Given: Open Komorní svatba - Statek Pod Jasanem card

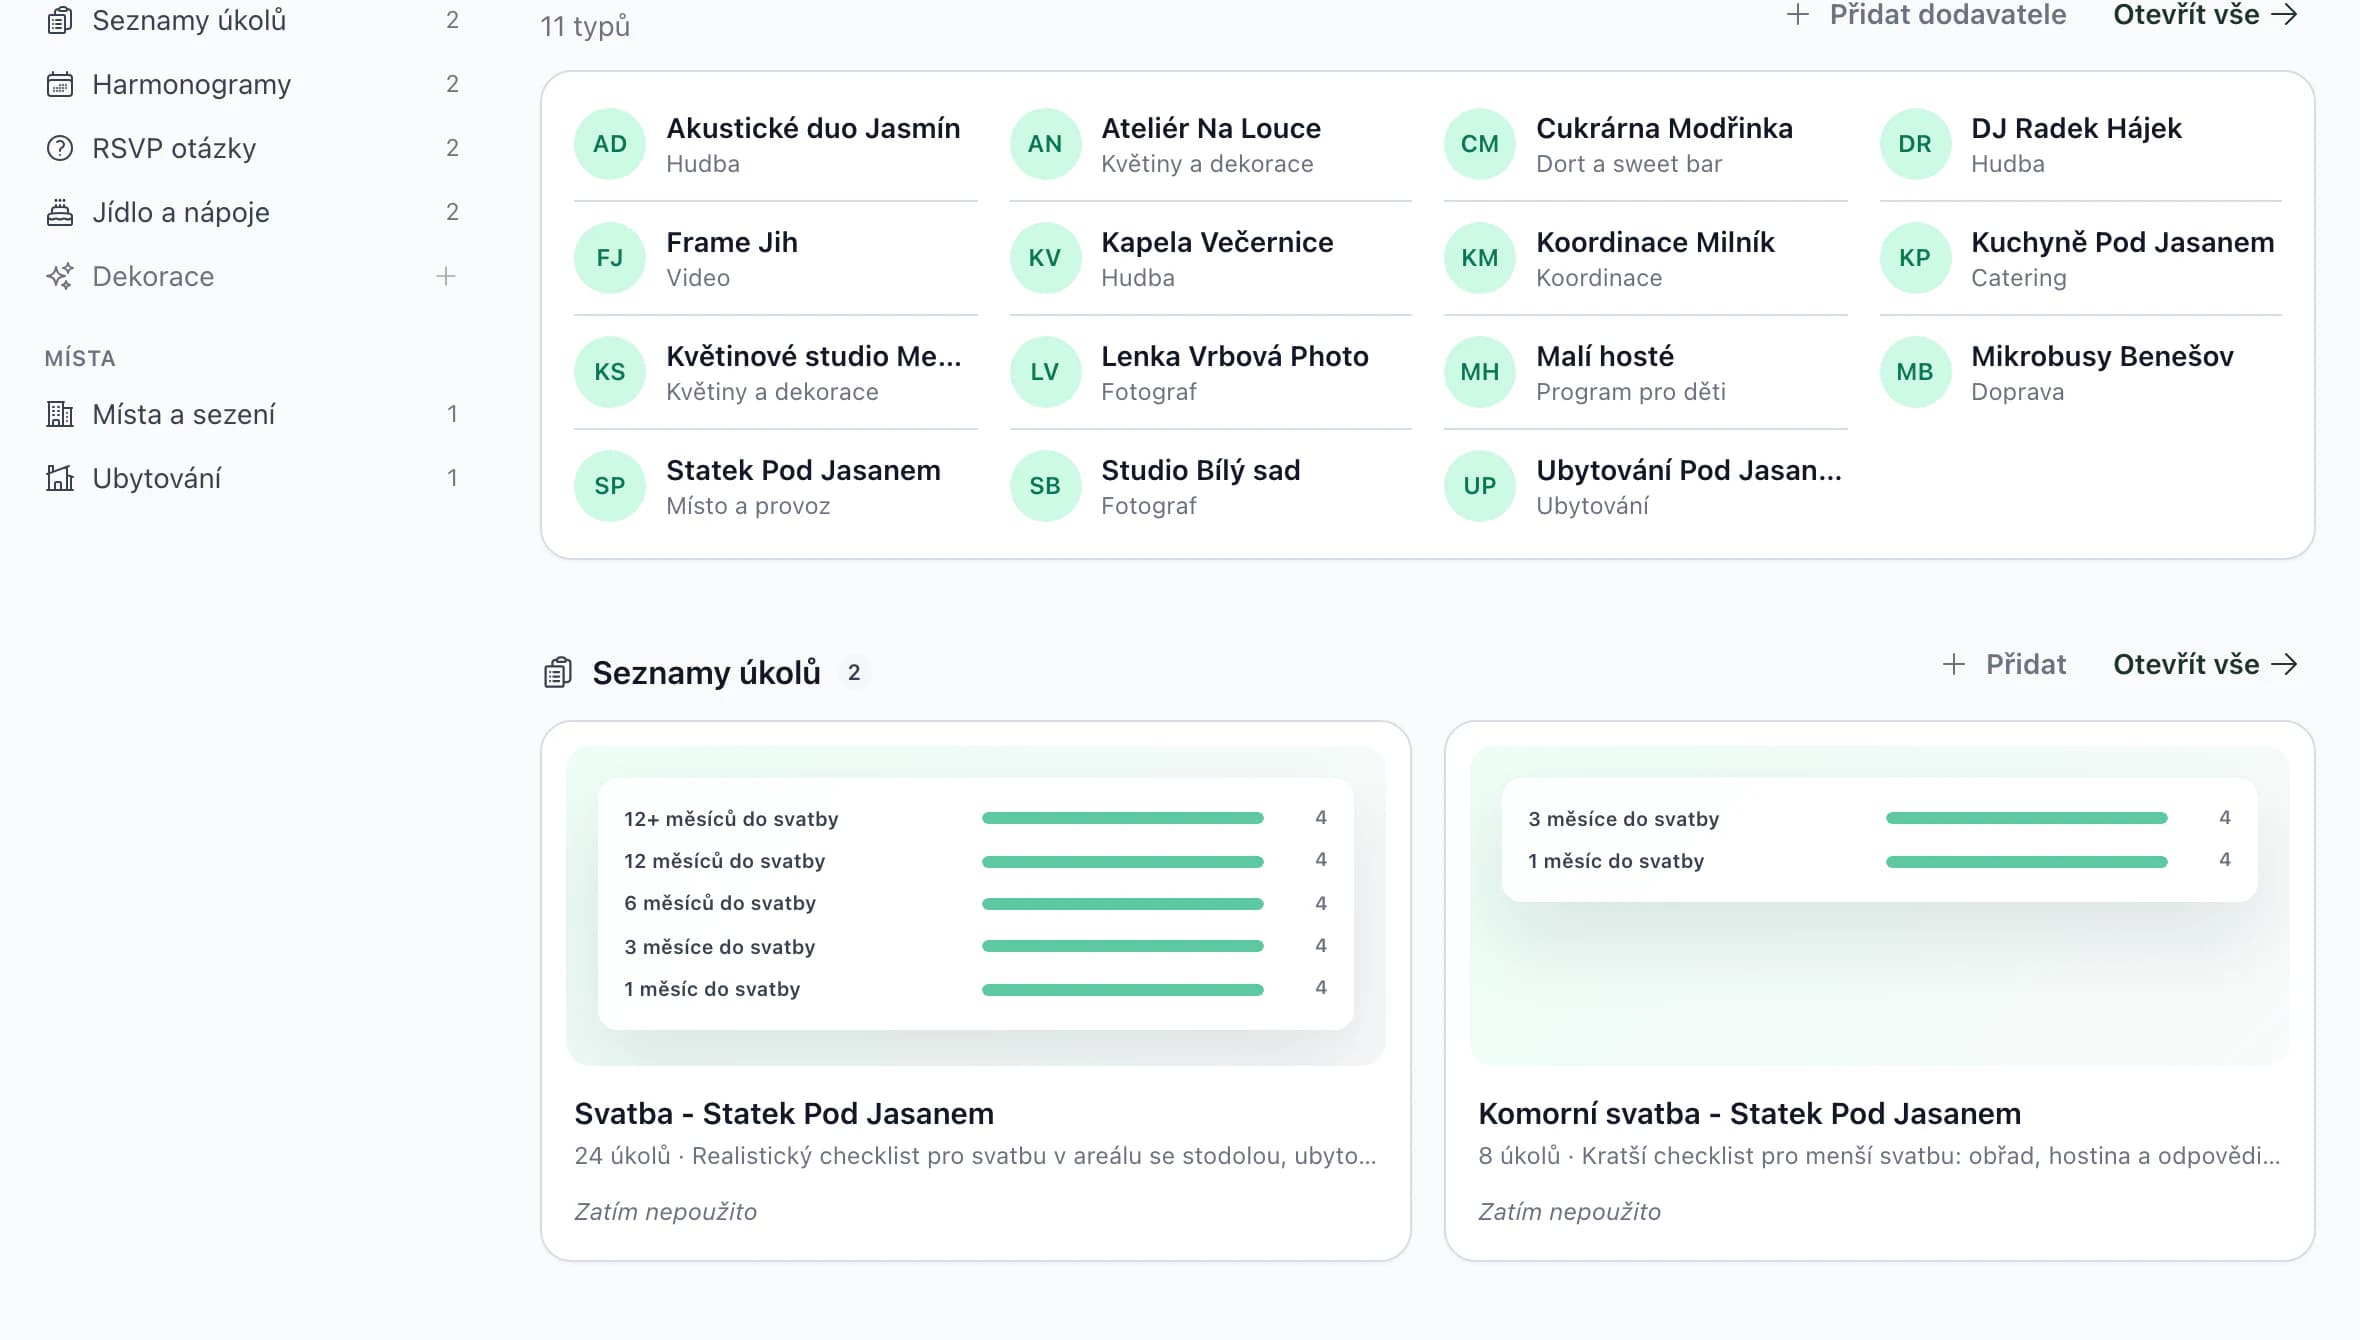Looking at the screenshot, I should [x=1880, y=991].
